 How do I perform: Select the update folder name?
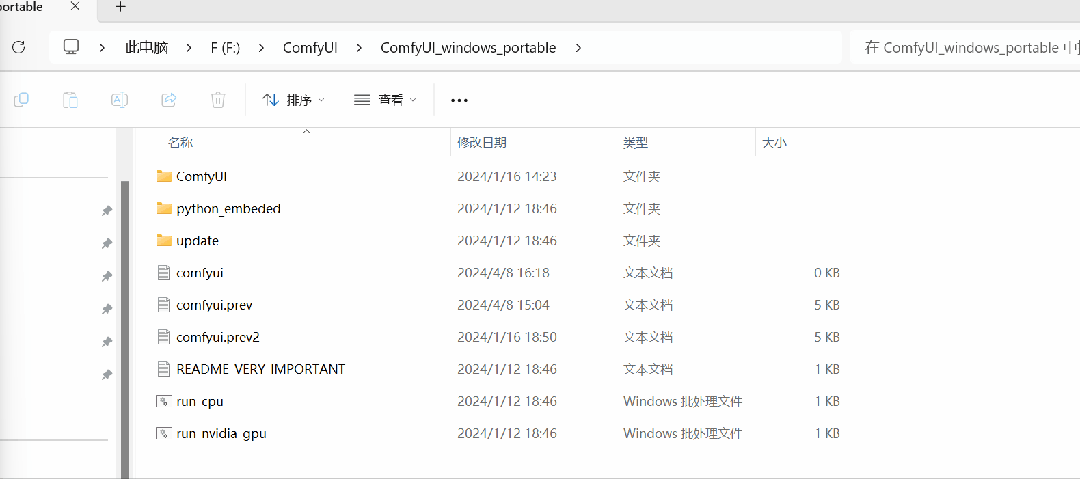coord(198,241)
